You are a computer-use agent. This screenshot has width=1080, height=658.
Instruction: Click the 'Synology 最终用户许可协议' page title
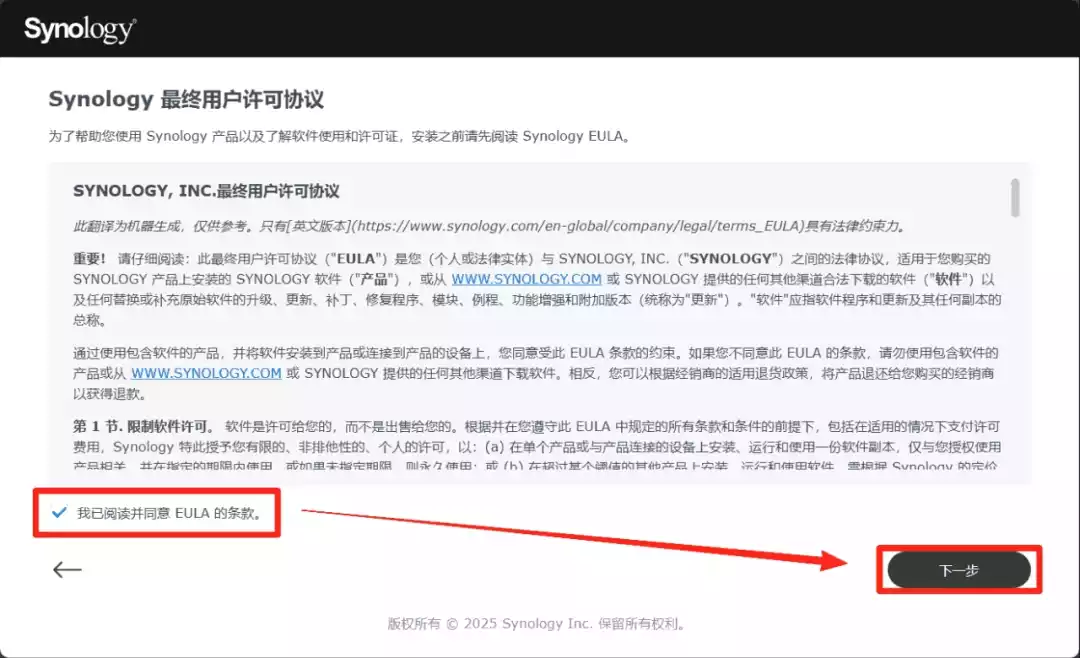tap(186, 100)
